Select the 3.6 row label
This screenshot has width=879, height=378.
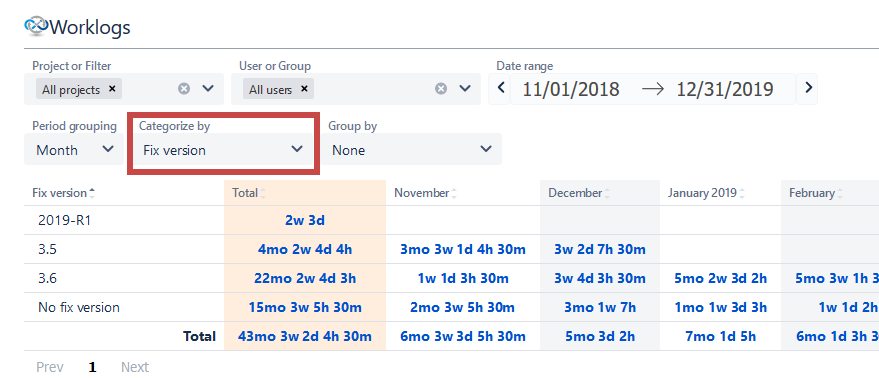[47, 278]
